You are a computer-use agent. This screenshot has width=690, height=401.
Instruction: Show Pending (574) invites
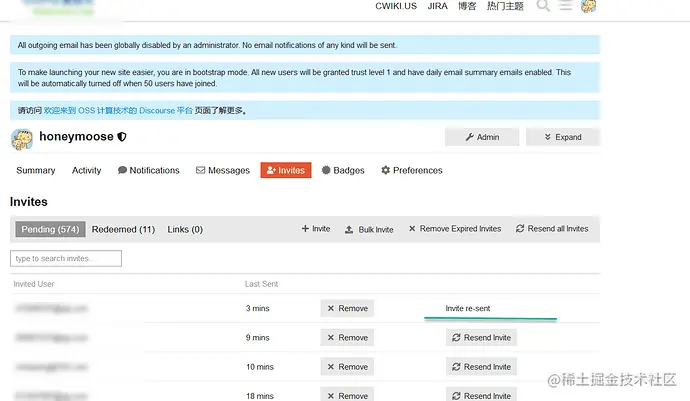(x=50, y=229)
